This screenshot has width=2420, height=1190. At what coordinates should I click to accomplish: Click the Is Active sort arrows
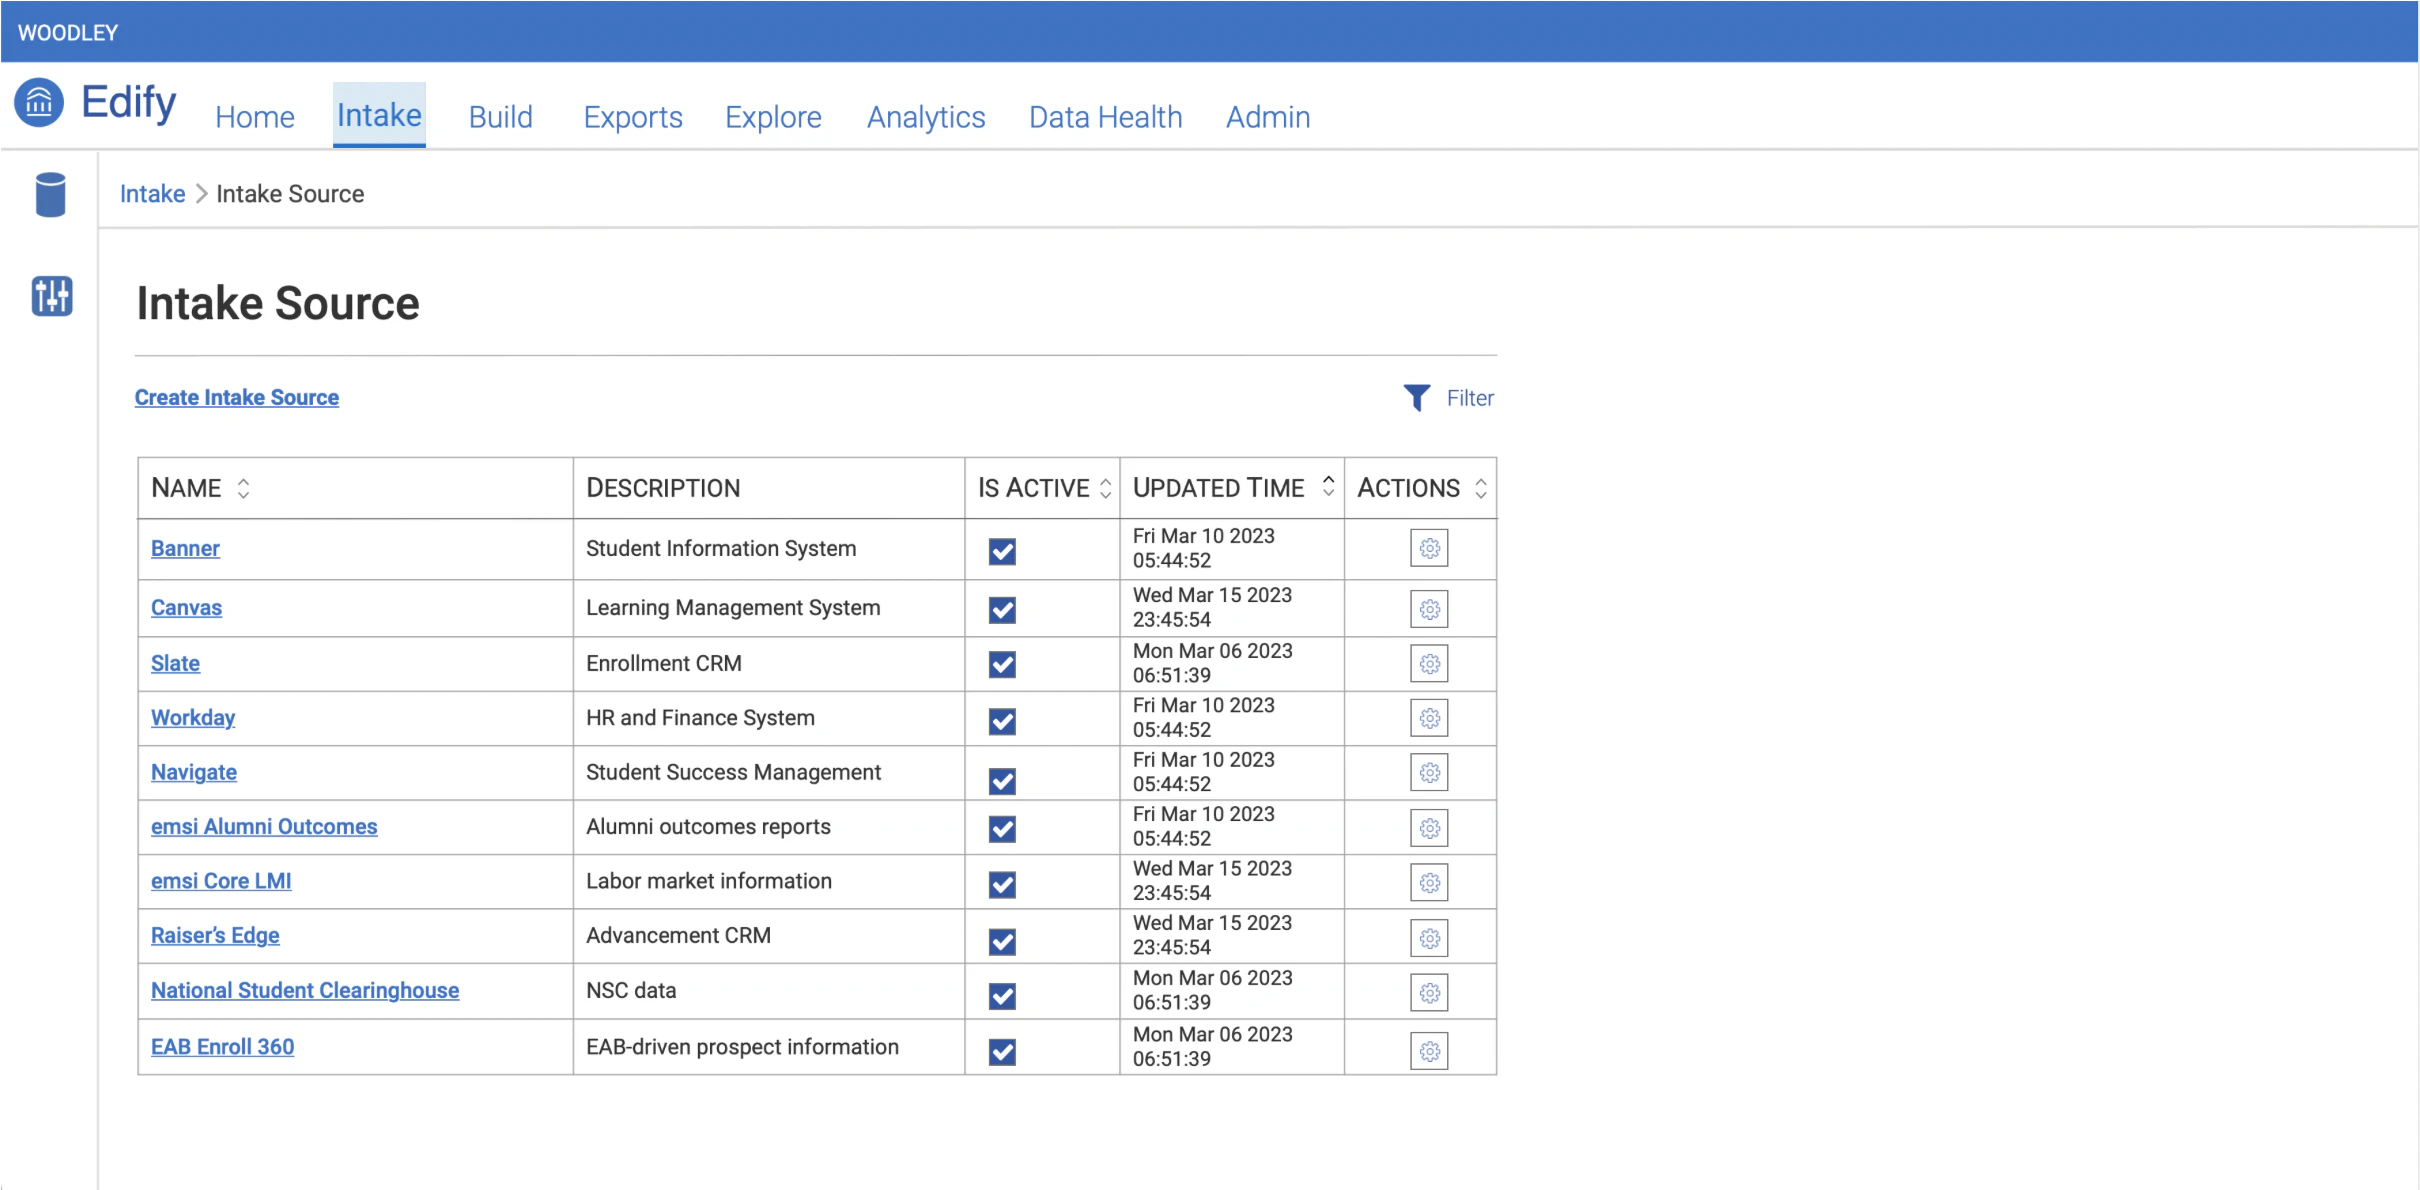1105,487
